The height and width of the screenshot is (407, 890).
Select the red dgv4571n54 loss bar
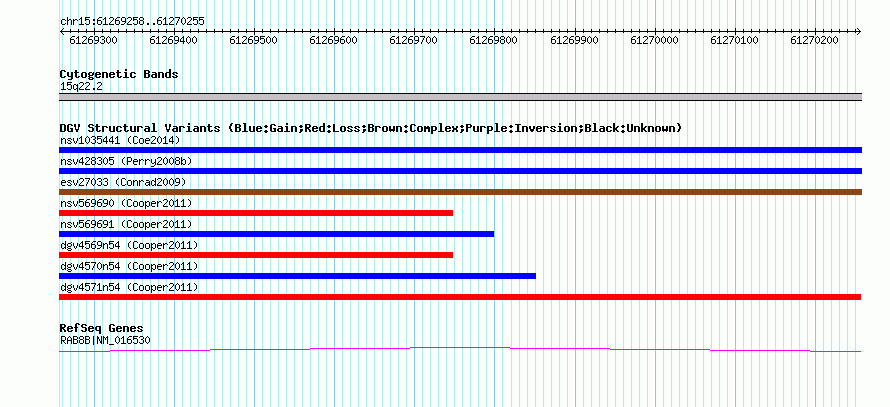460,297
